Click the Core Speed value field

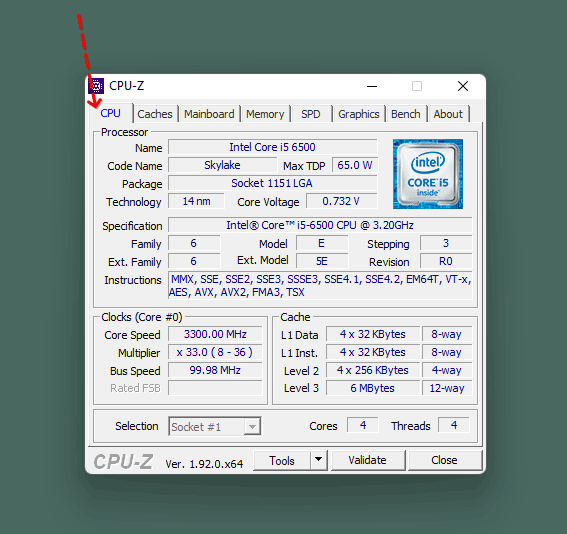coord(215,334)
